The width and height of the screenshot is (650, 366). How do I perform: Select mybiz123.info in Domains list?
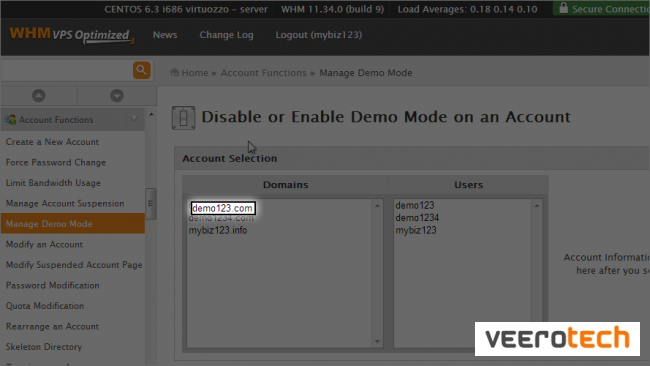218,230
